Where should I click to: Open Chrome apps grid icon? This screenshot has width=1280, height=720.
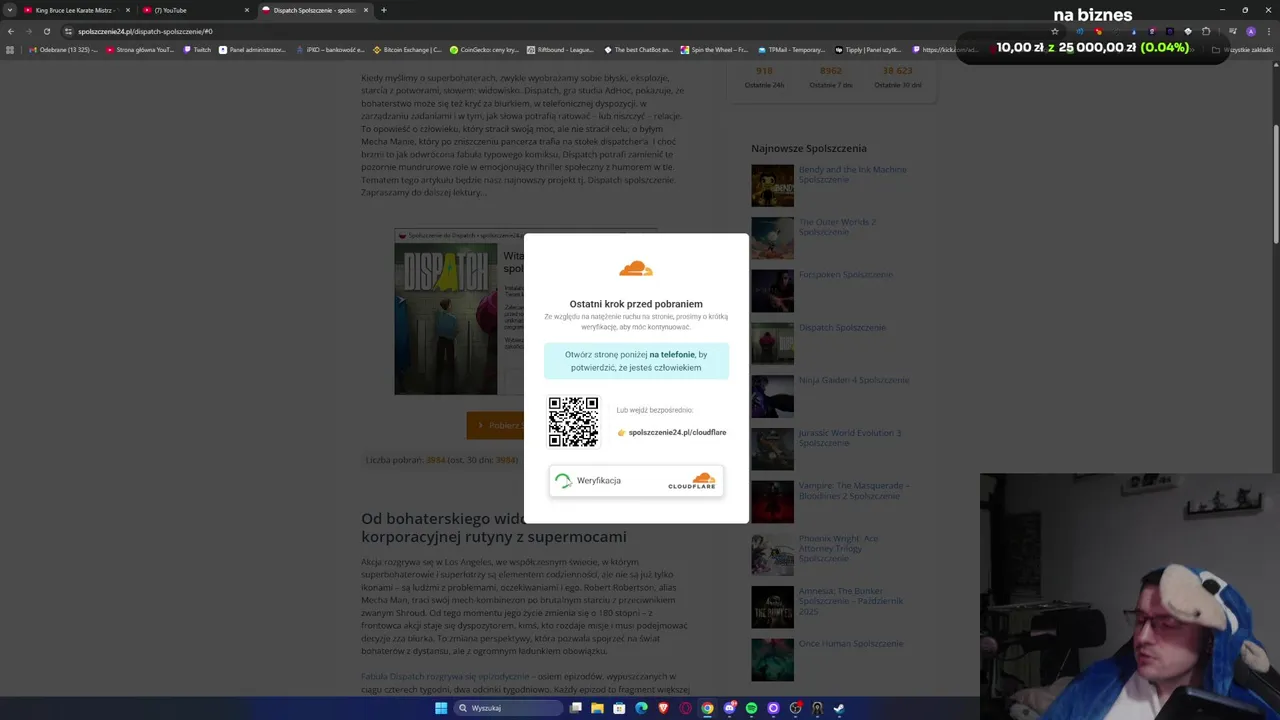[10, 49]
